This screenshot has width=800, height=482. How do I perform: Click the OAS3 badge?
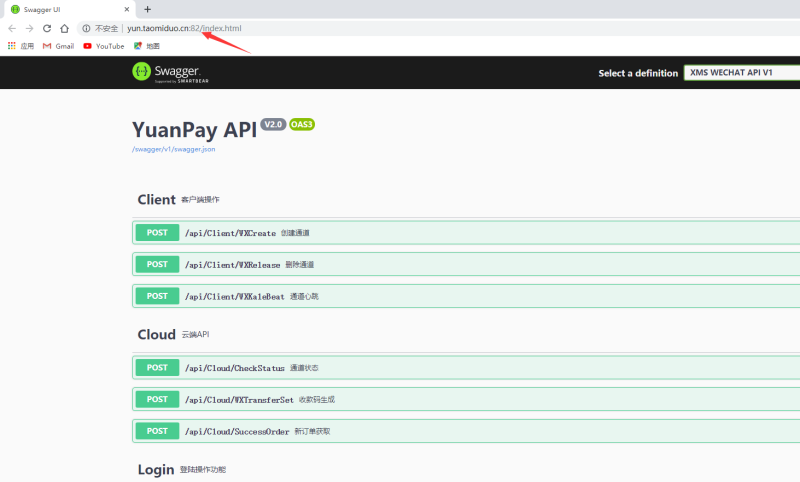tap(302, 124)
